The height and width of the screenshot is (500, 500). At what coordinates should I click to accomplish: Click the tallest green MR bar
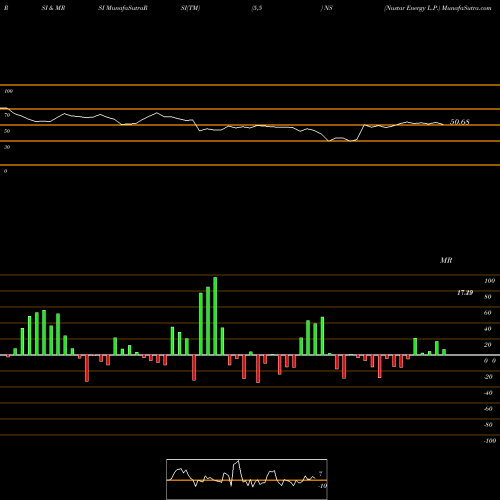[x=215, y=316]
